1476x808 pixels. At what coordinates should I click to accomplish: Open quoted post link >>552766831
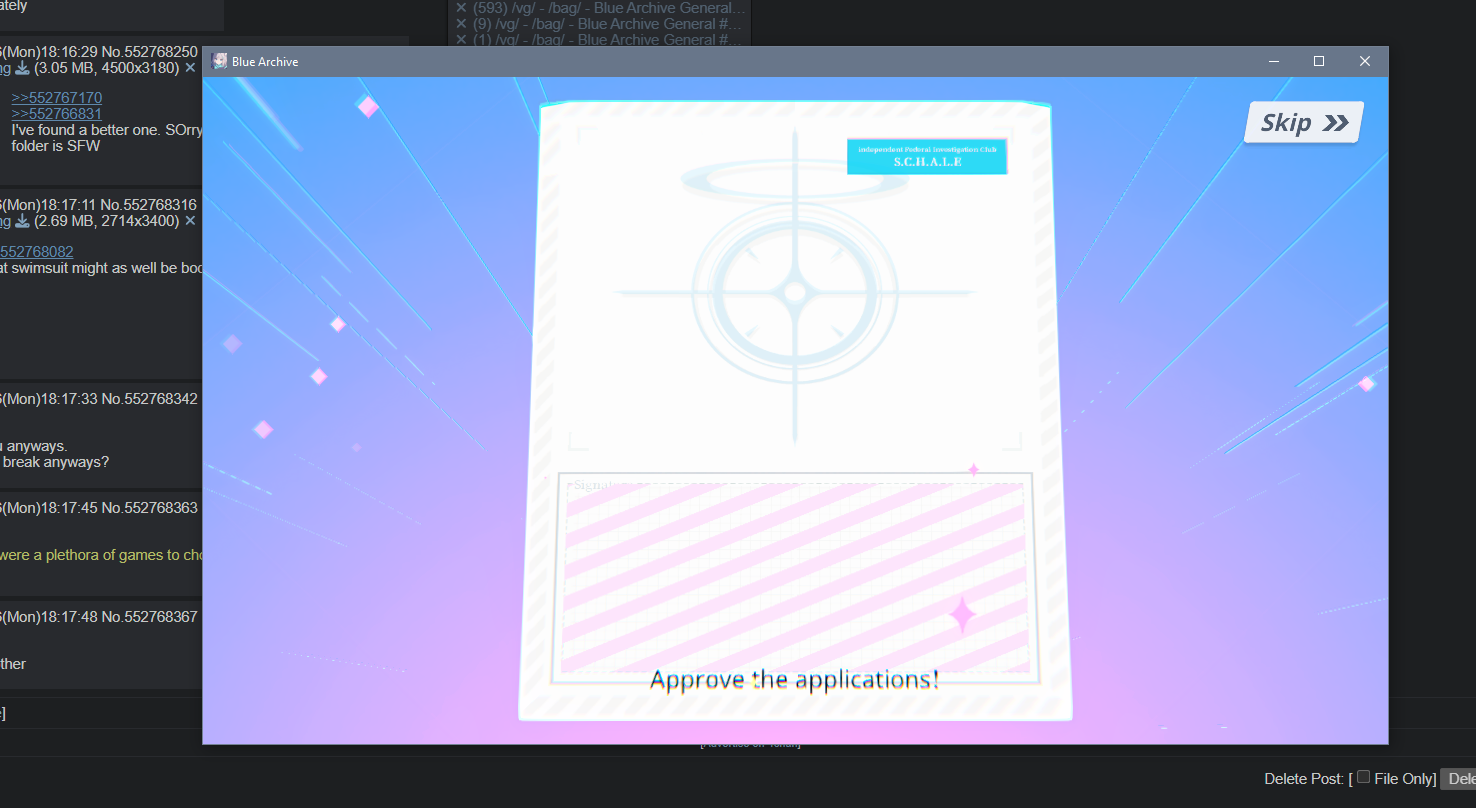[57, 114]
